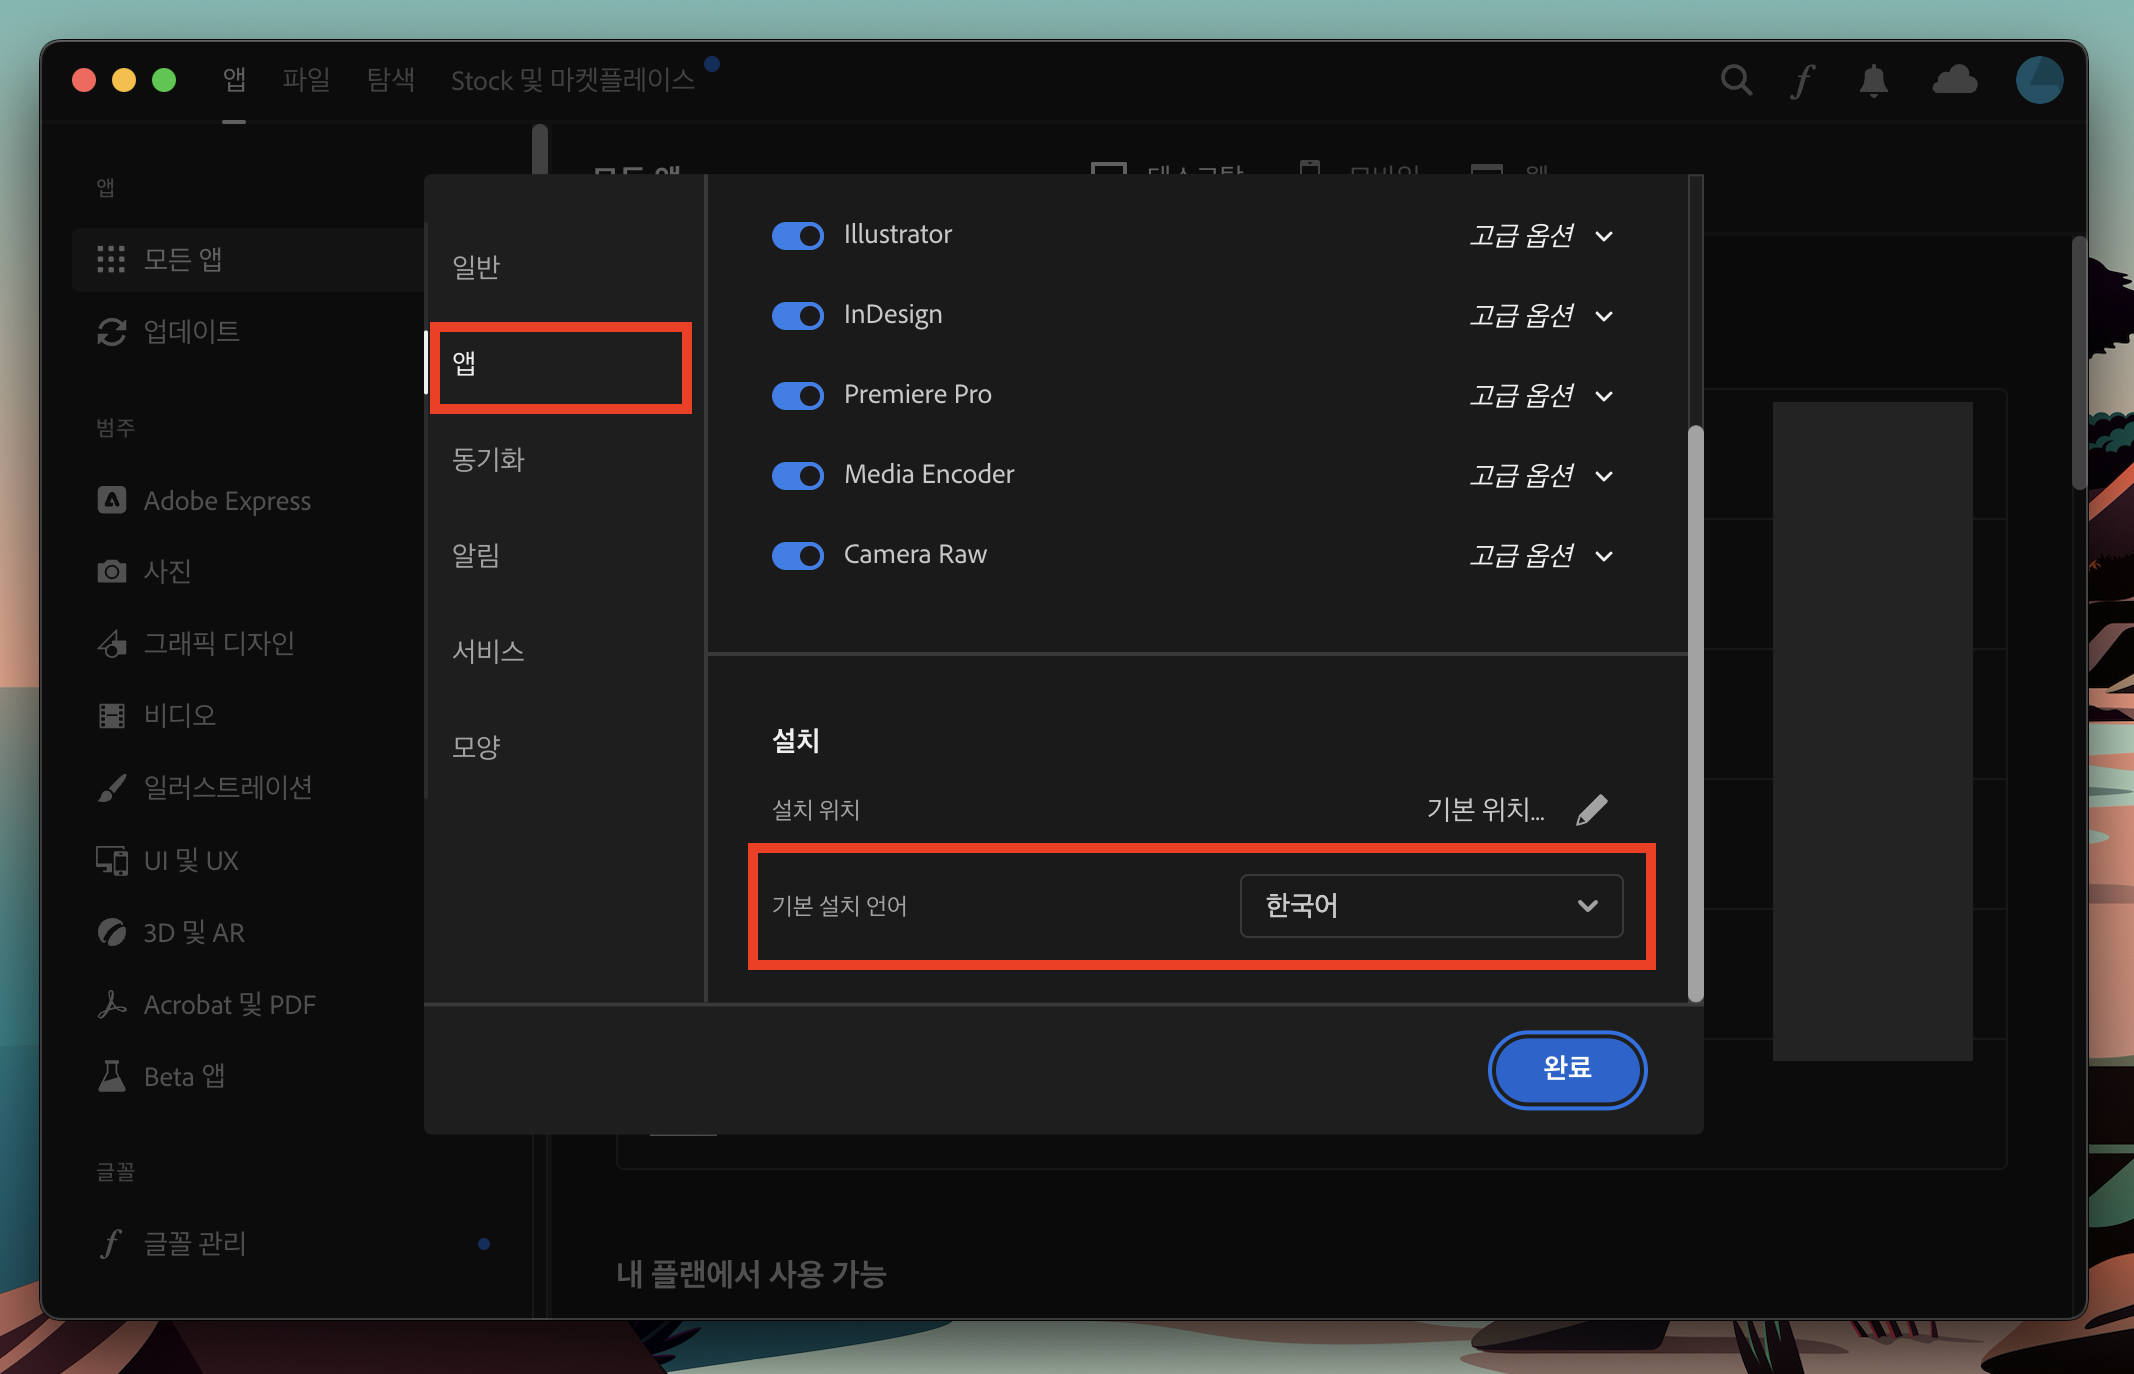Open notifications bell icon
Image resolution: width=2134 pixels, height=1374 pixels.
point(1873,80)
